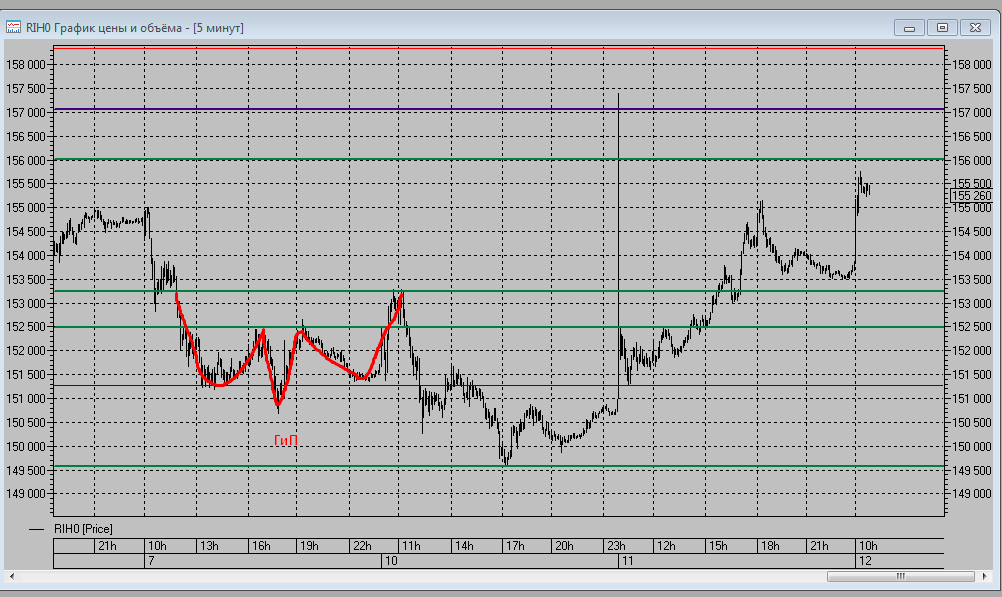Screen dimensions: 1002x597
Task: Minimize the RIH0 chart window
Action: [x=909, y=28]
